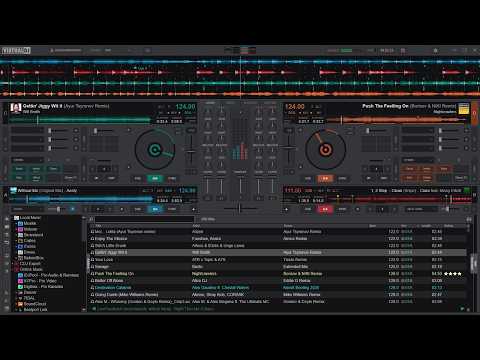
Task: Open second effect slot dropdown on deck 1
Action: tap(28, 139)
